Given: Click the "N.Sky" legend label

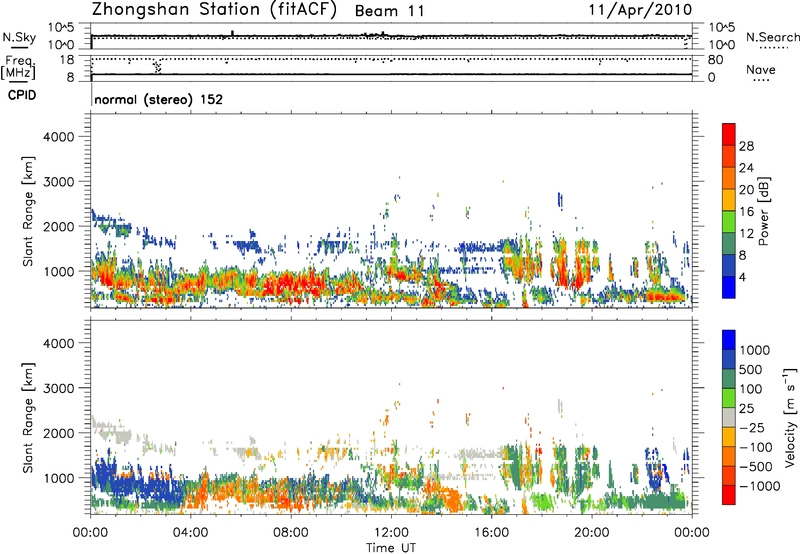Looking at the screenshot, I should click(x=19, y=37).
